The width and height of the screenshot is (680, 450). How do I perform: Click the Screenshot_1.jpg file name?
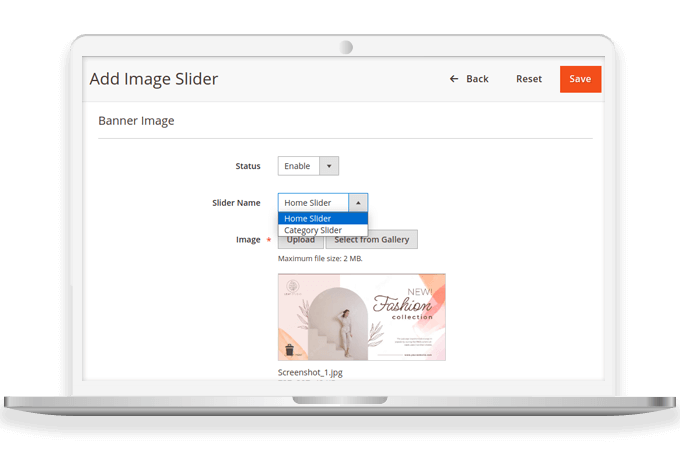pos(310,372)
